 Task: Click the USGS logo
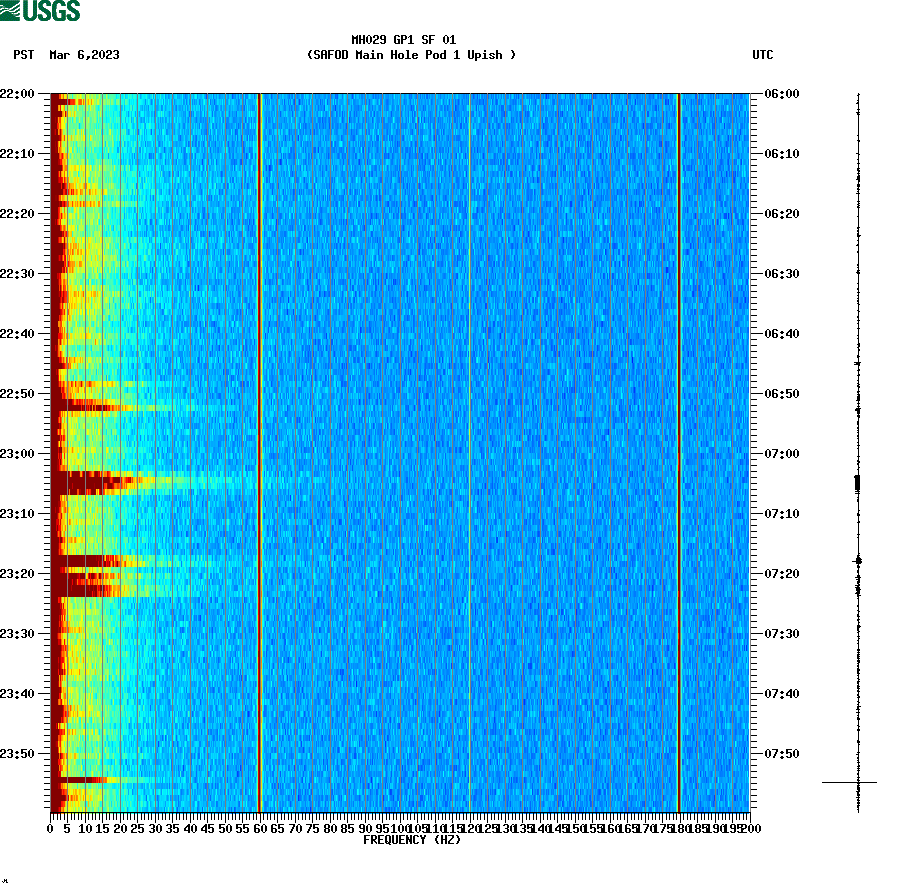pos(42,11)
